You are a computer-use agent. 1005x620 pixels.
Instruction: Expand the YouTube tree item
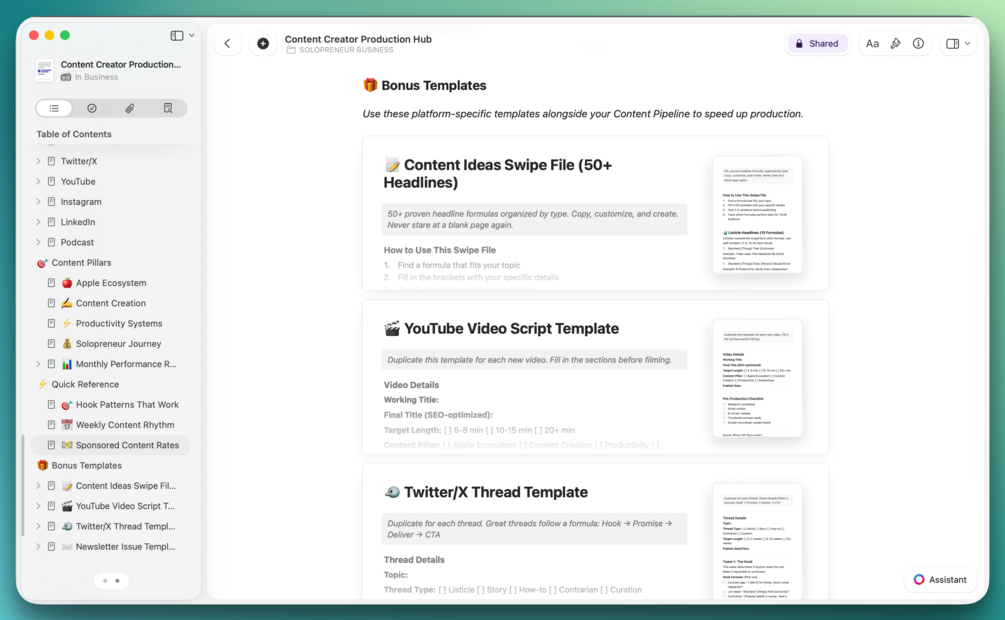[x=38, y=181]
